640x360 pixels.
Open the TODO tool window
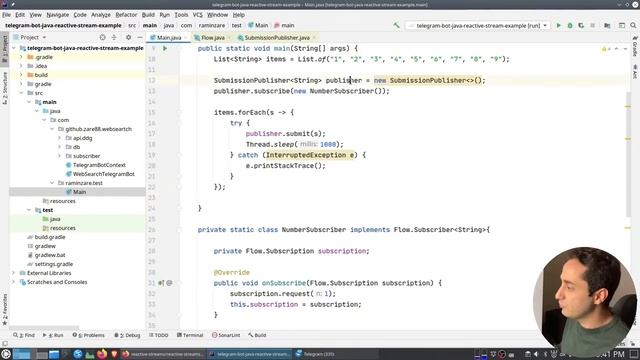pyautogui.click(x=159, y=335)
